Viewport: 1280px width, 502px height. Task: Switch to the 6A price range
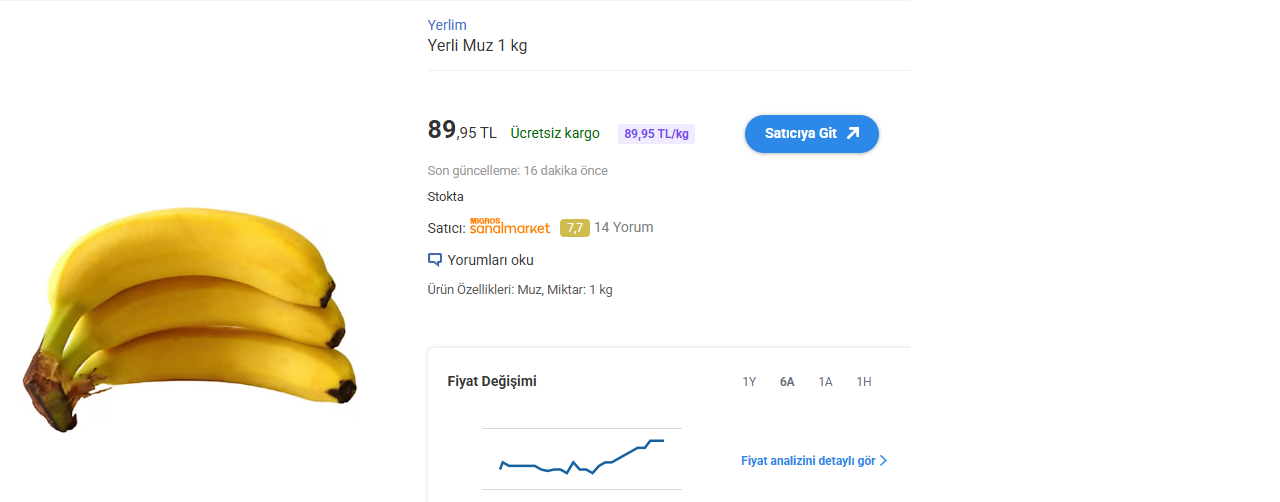tap(788, 382)
